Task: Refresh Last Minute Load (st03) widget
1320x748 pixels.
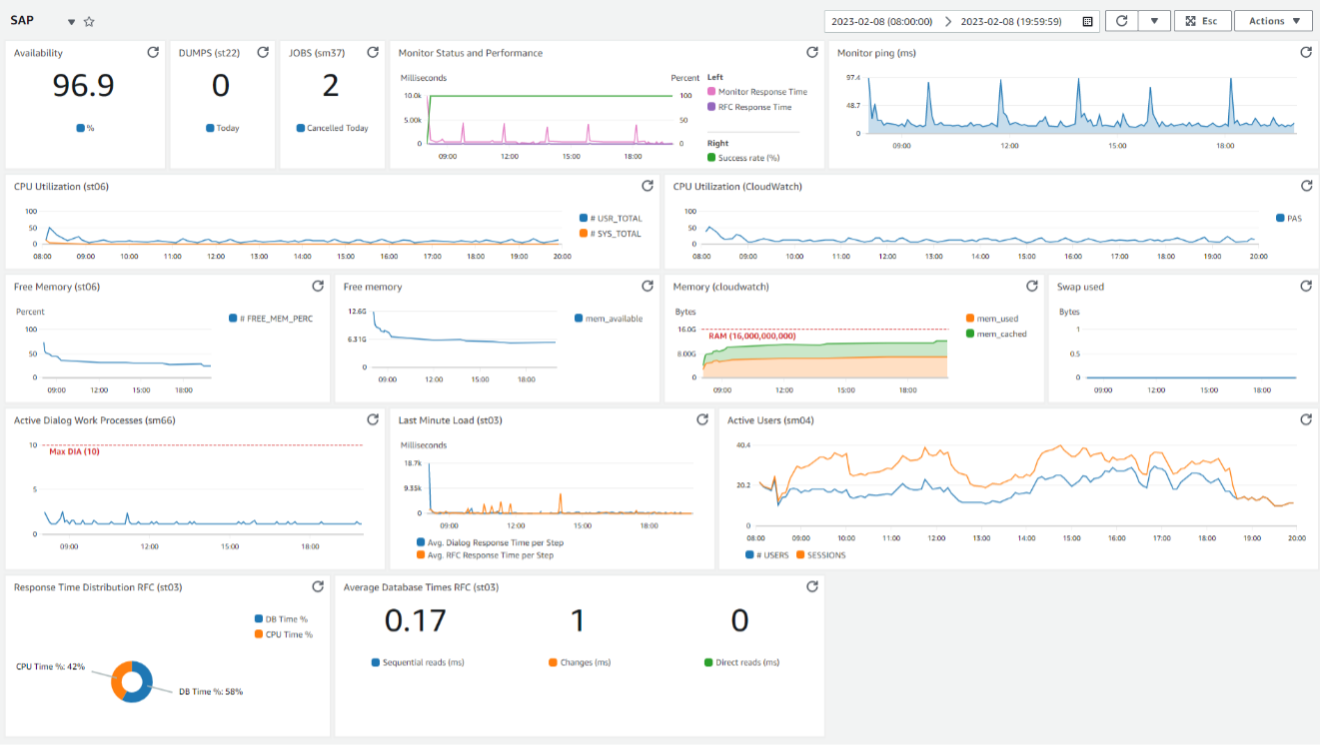Action: 702,420
